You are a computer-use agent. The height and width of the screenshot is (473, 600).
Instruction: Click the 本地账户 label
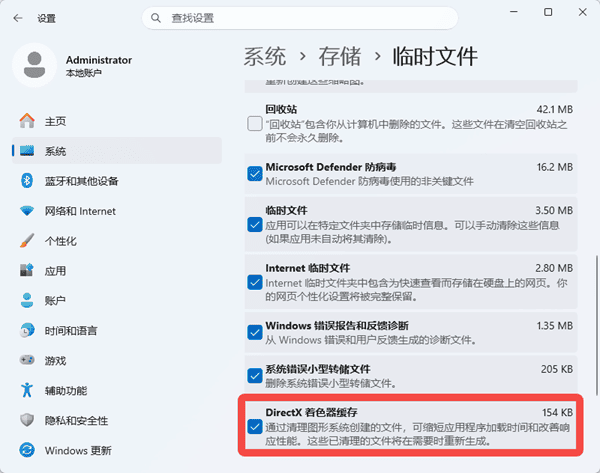point(83,73)
